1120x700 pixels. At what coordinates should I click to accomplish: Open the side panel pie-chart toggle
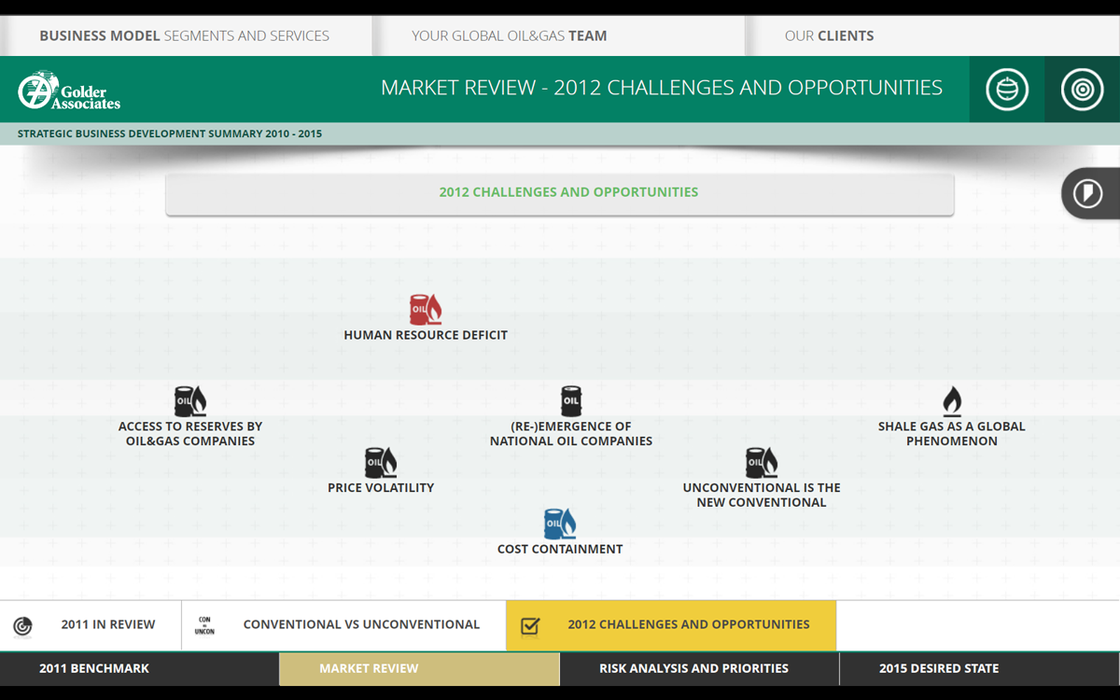1088,193
